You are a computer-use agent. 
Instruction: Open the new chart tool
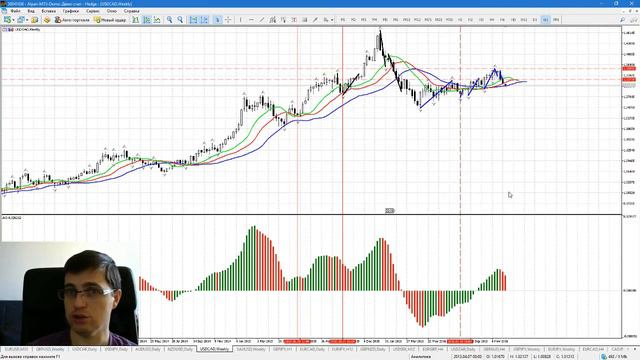[7, 20]
